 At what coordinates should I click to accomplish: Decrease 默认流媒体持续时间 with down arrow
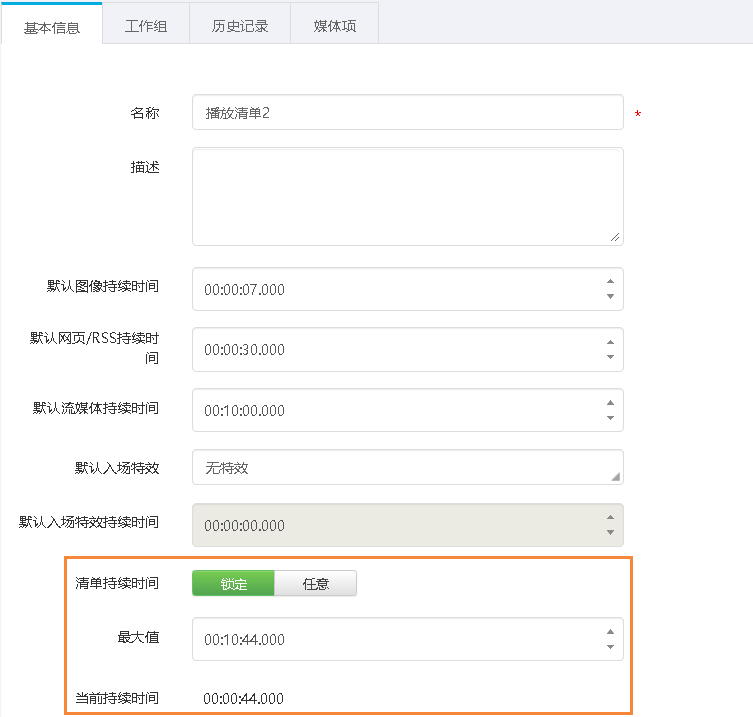(x=610, y=418)
